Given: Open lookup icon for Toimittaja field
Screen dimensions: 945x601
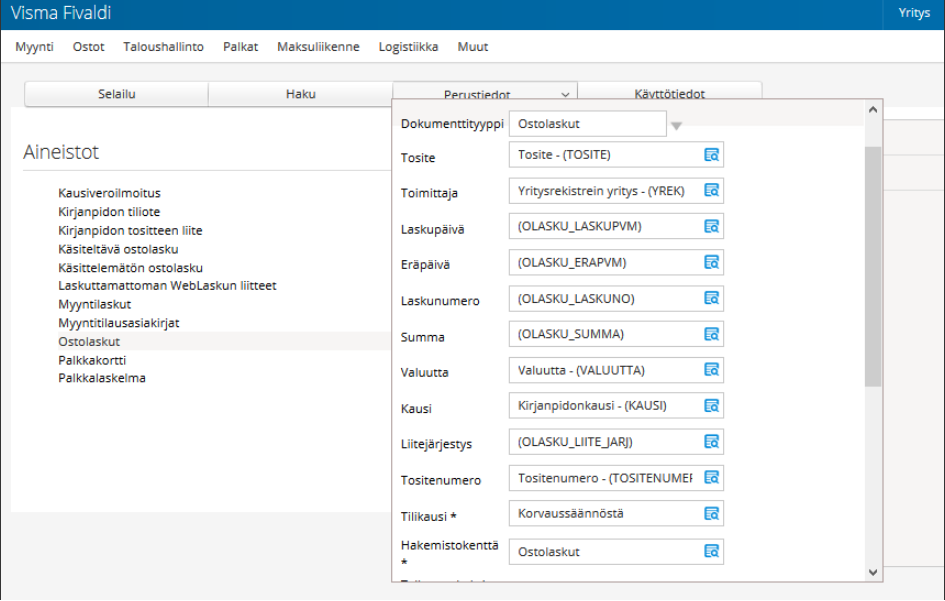Looking at the screenshot, I should pos(711,190).
